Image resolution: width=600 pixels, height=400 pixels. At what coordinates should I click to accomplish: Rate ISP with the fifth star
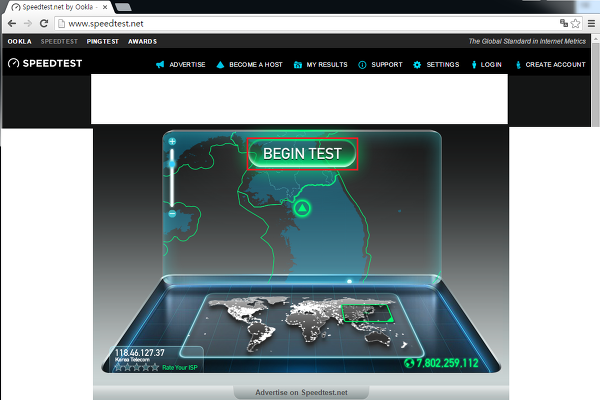pyautogui.click(x=155, y=367)
